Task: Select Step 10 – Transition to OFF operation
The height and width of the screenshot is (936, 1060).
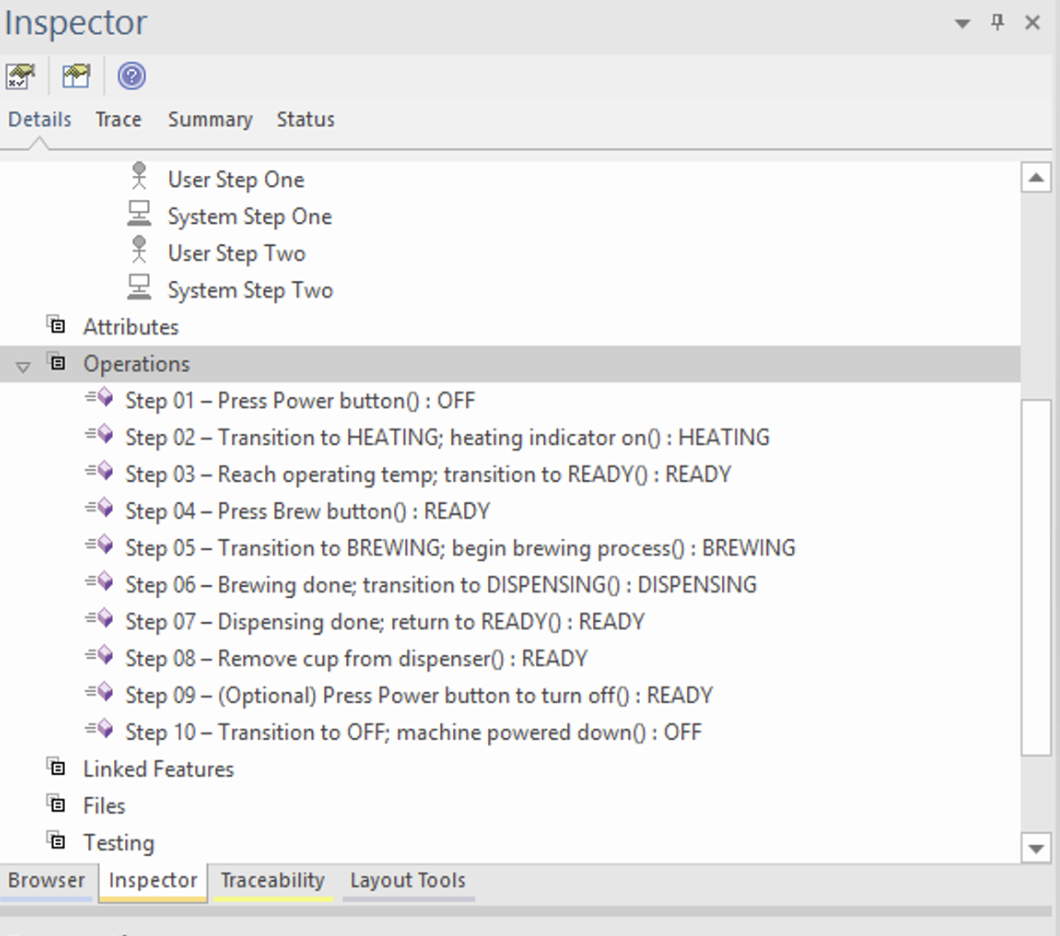Action: [x=414, y=733]
